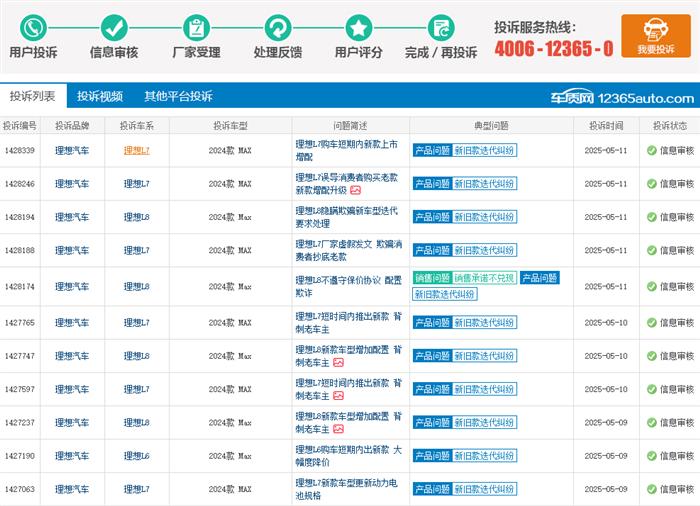Click 产品问题 tag in row 1428339

[432, 151]
